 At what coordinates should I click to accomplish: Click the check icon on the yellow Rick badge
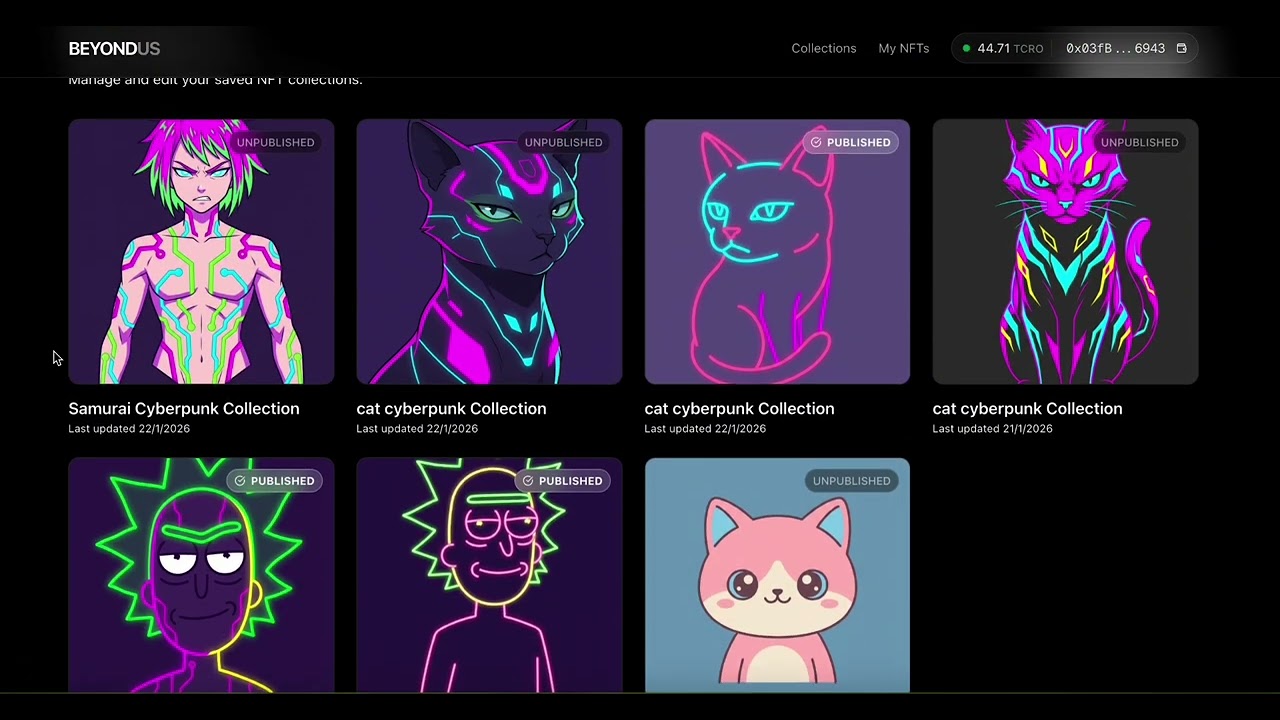point(528,481)
